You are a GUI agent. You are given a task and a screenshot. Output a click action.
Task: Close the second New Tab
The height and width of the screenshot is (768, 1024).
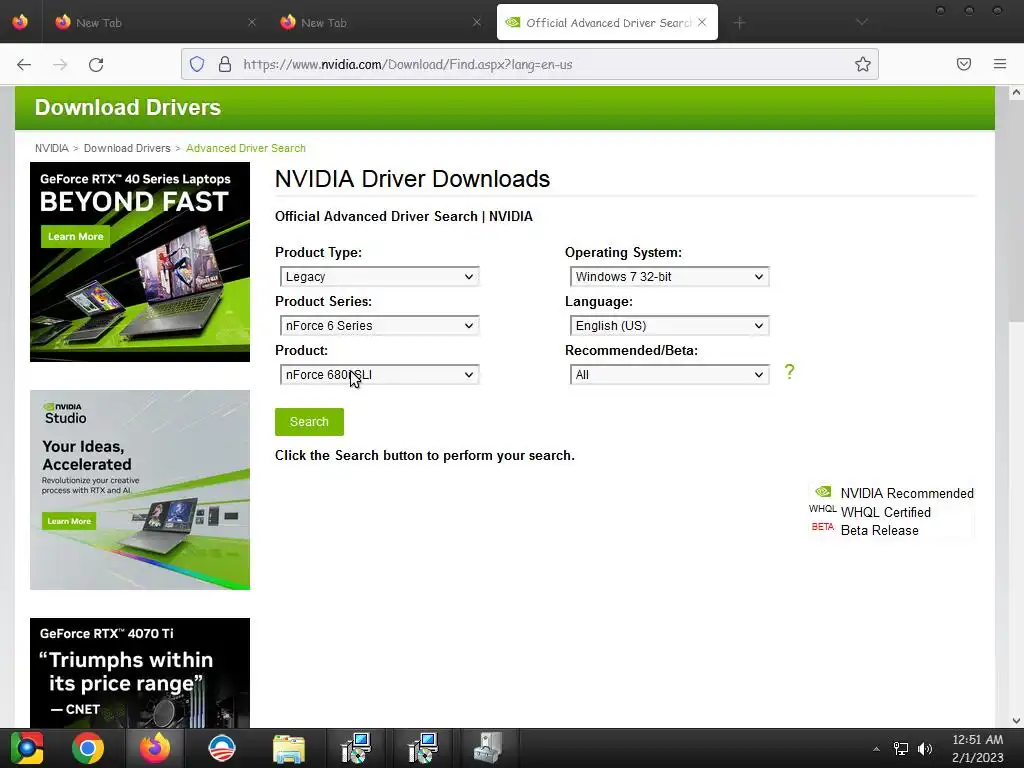point(477,22)
